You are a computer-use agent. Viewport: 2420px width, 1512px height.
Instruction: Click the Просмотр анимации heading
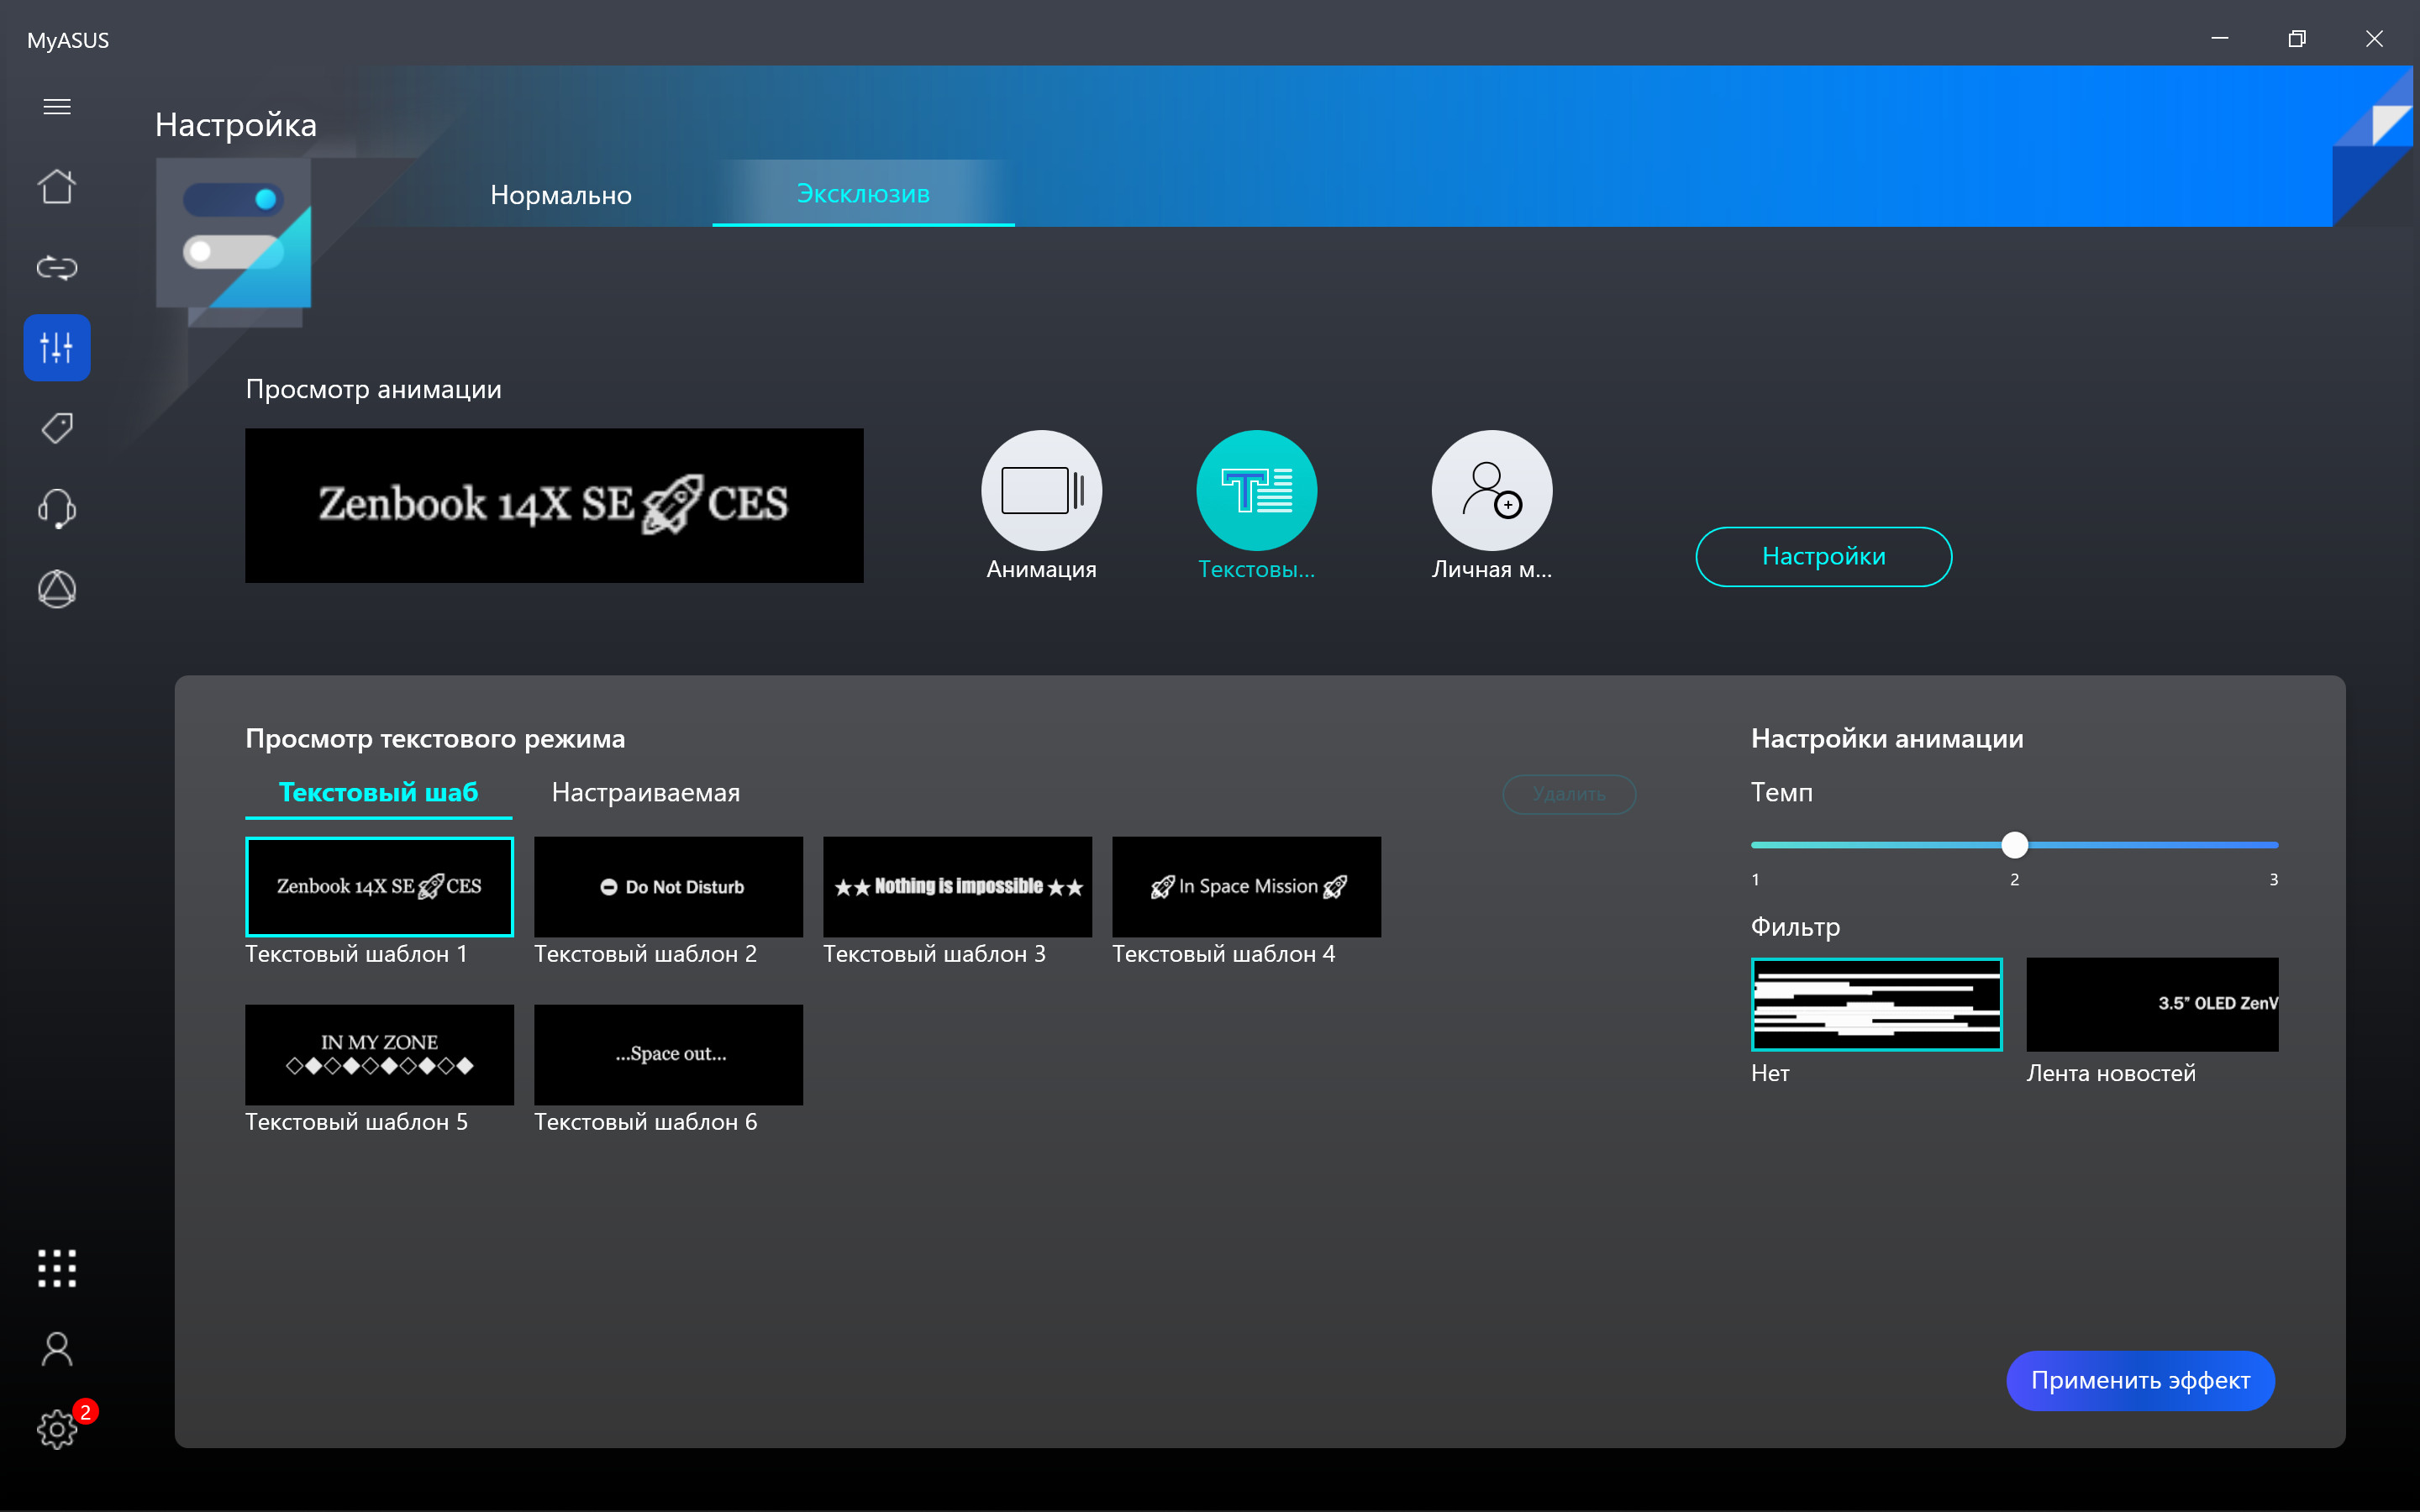tap(373, 390)
